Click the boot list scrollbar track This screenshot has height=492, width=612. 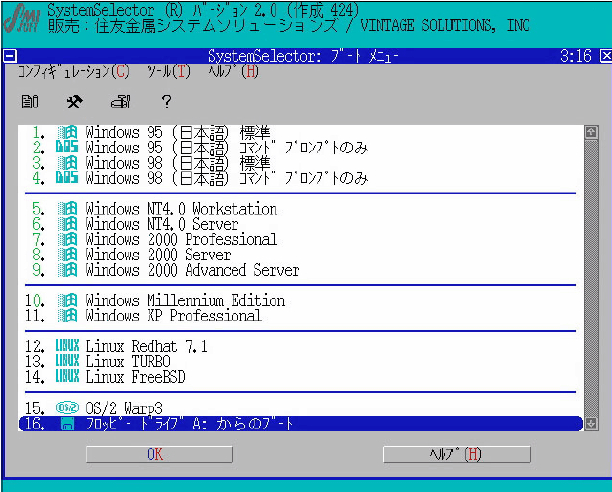[x=591, y=278]
